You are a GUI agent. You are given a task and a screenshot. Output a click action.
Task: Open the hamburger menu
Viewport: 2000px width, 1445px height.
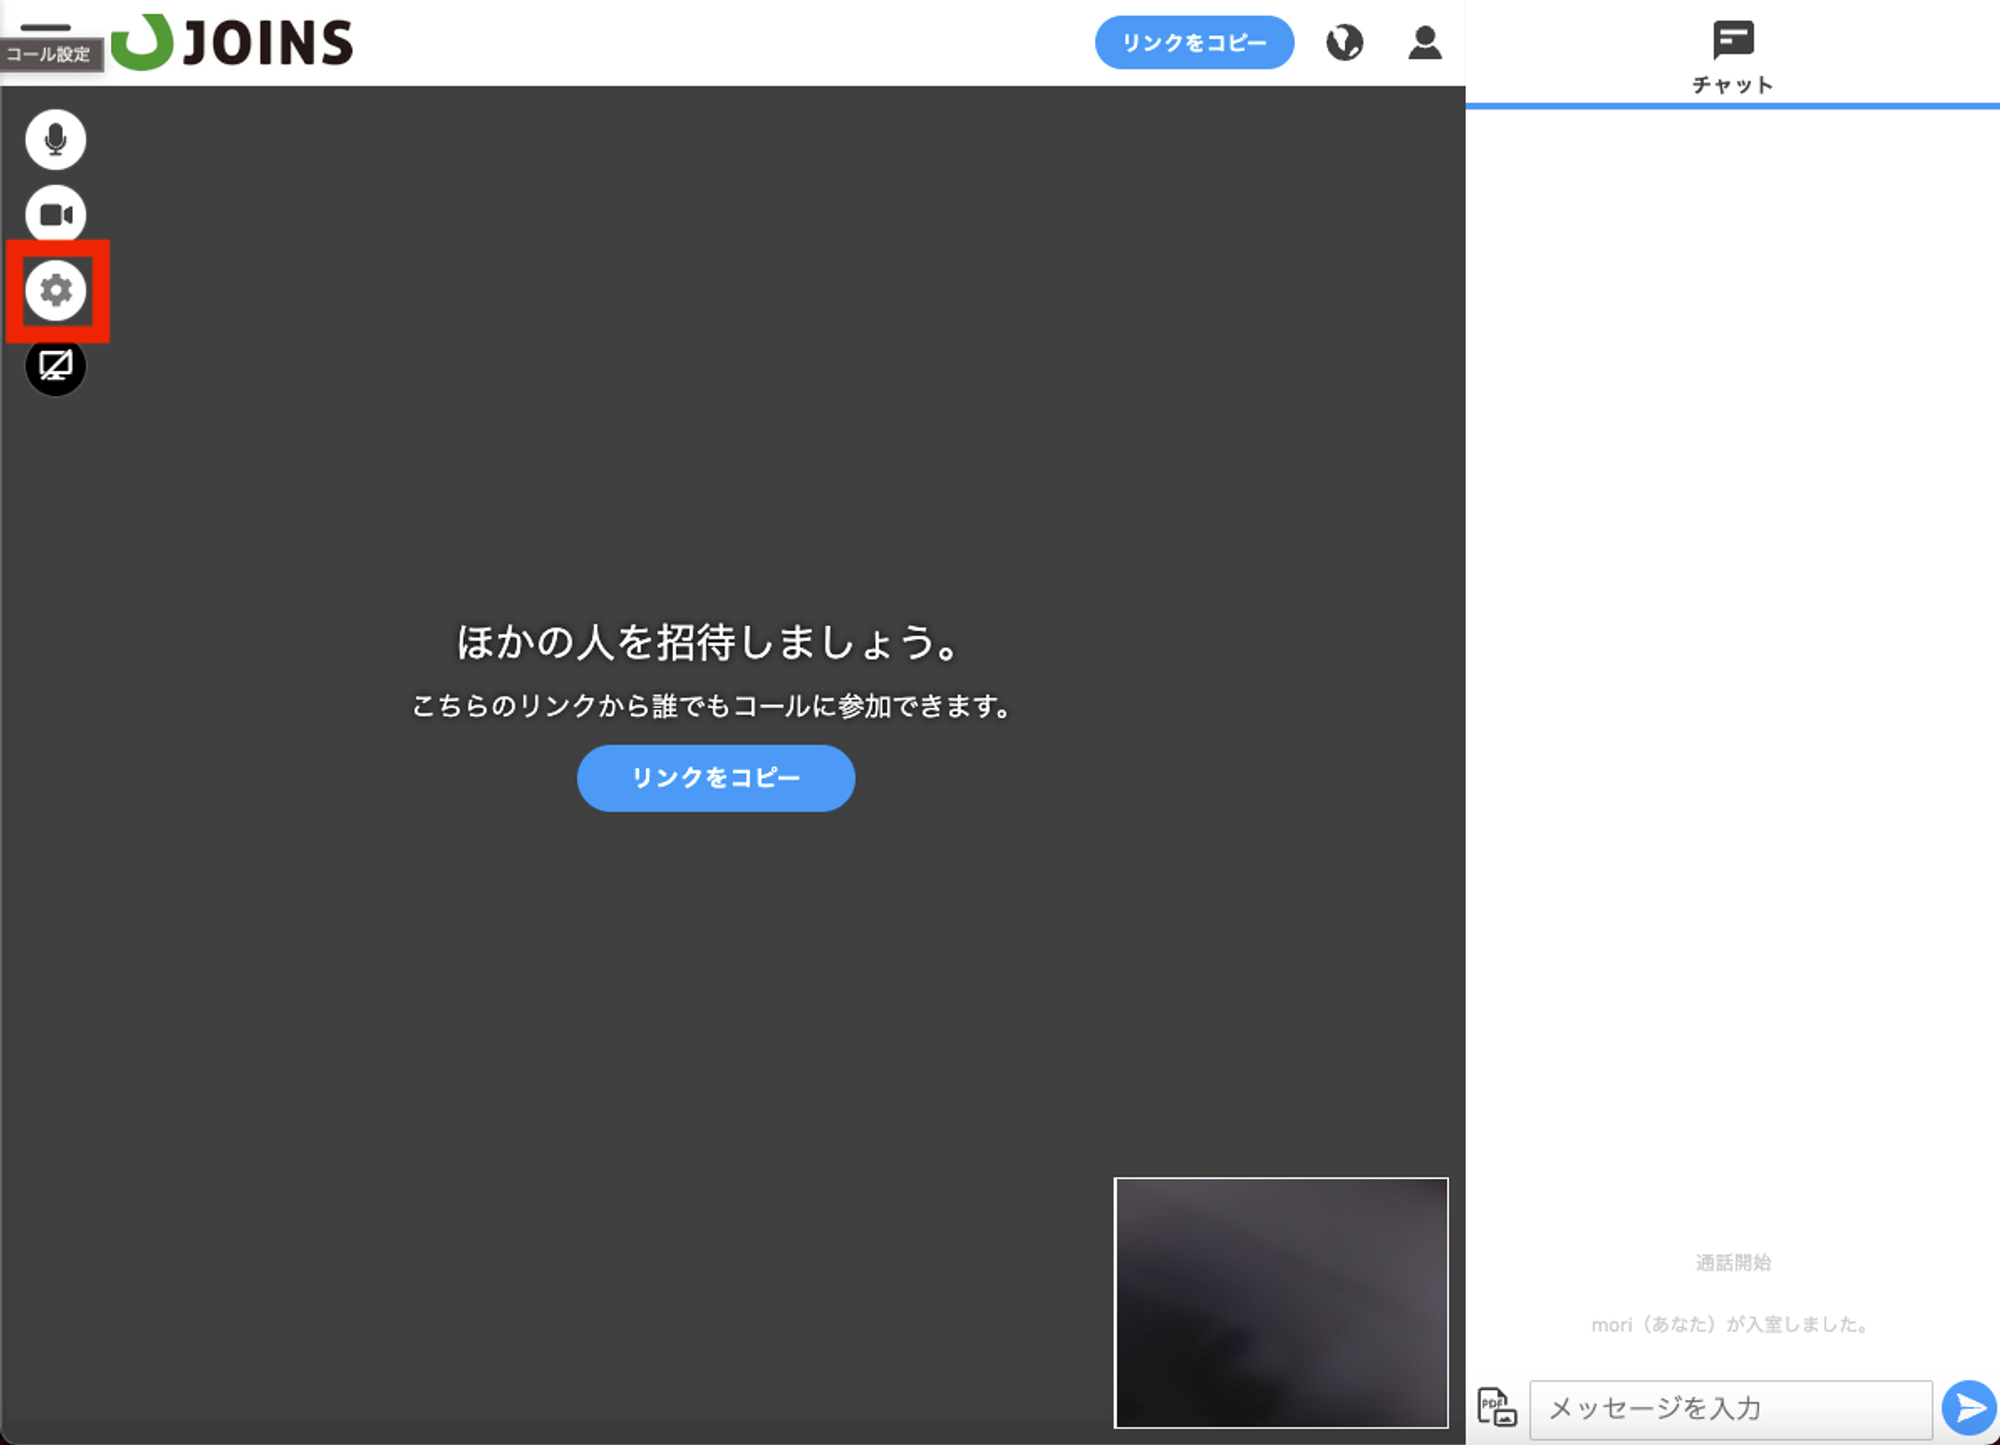45,28
